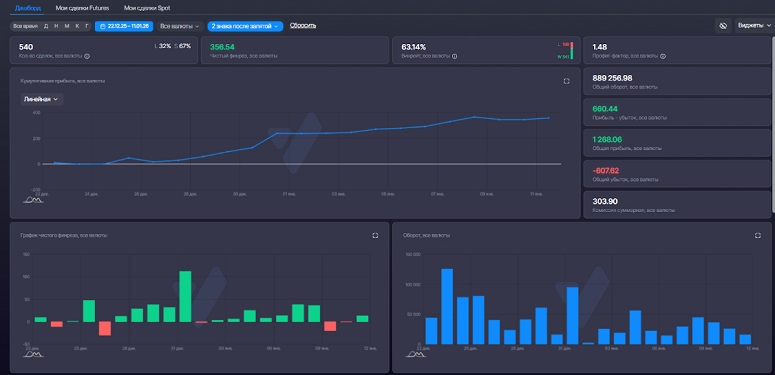Switch period filter to 'Г' (year)
The height and width of the screenshot is (375, 775).
pos(86,26)
